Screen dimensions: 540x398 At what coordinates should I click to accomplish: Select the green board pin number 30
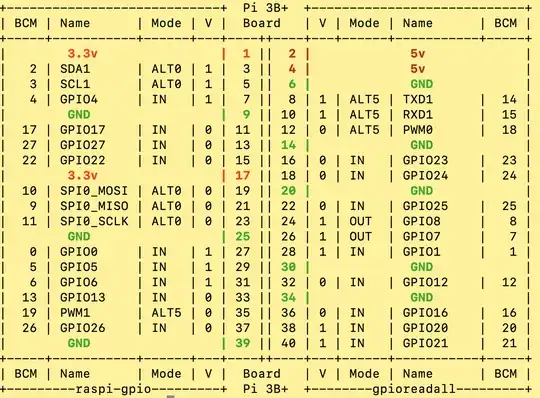tap(288, 267)
